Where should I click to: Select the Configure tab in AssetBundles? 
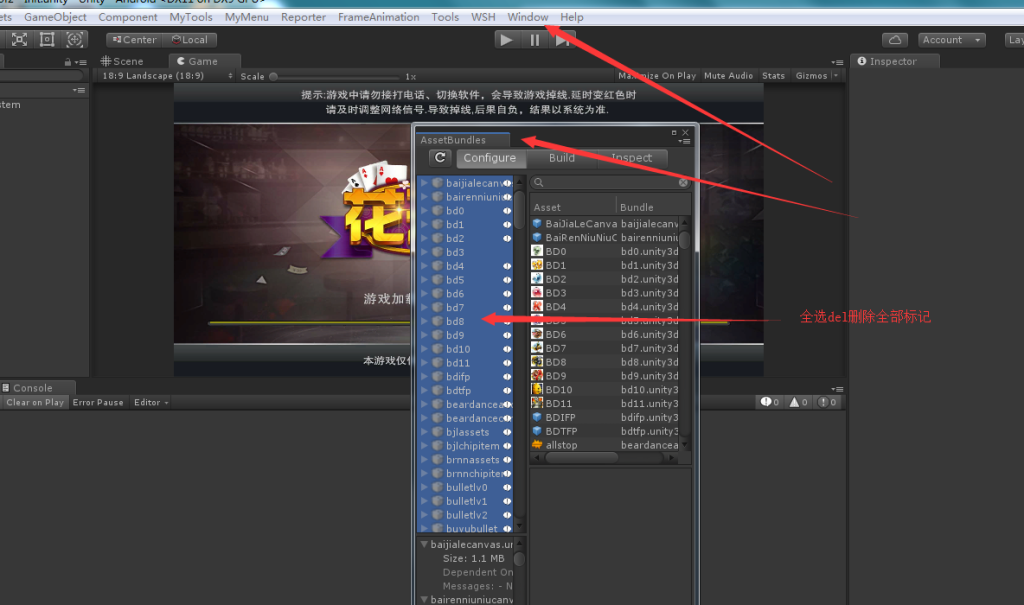click(x=490, y=157)
